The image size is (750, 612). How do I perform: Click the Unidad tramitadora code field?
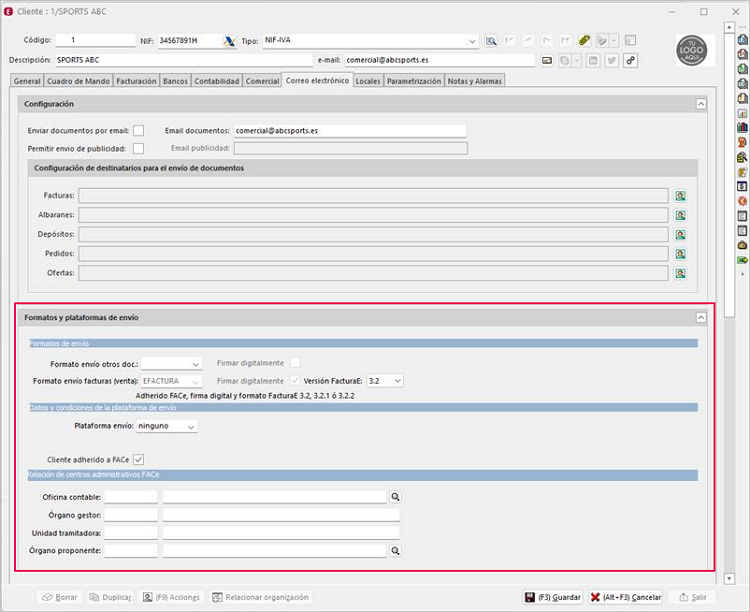click(x=131, y=533)
